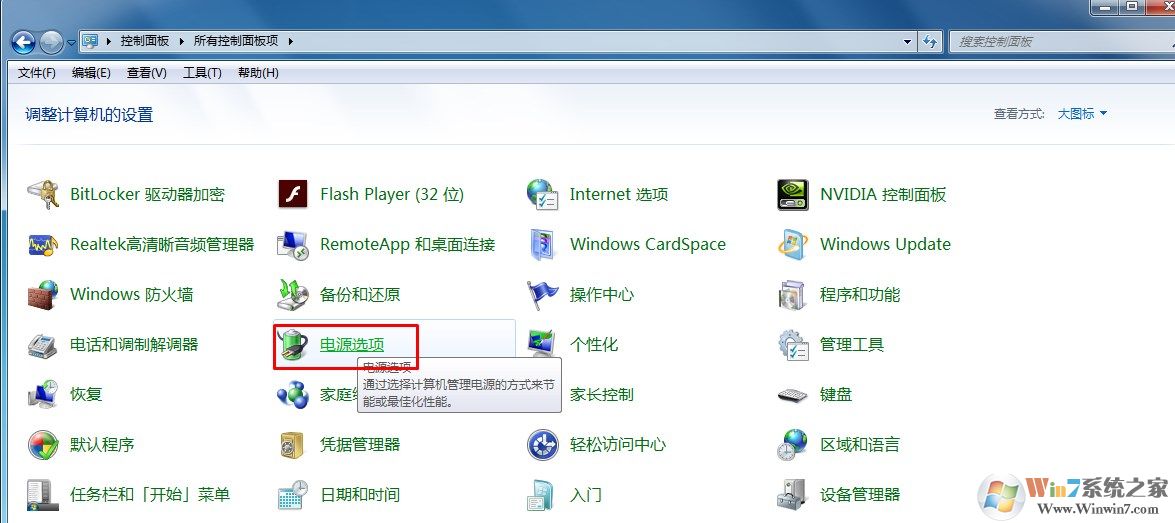This screenshot has height=523, width=1175.
Task: Click the 程序和功能 text label
Action: pos(860,294)
